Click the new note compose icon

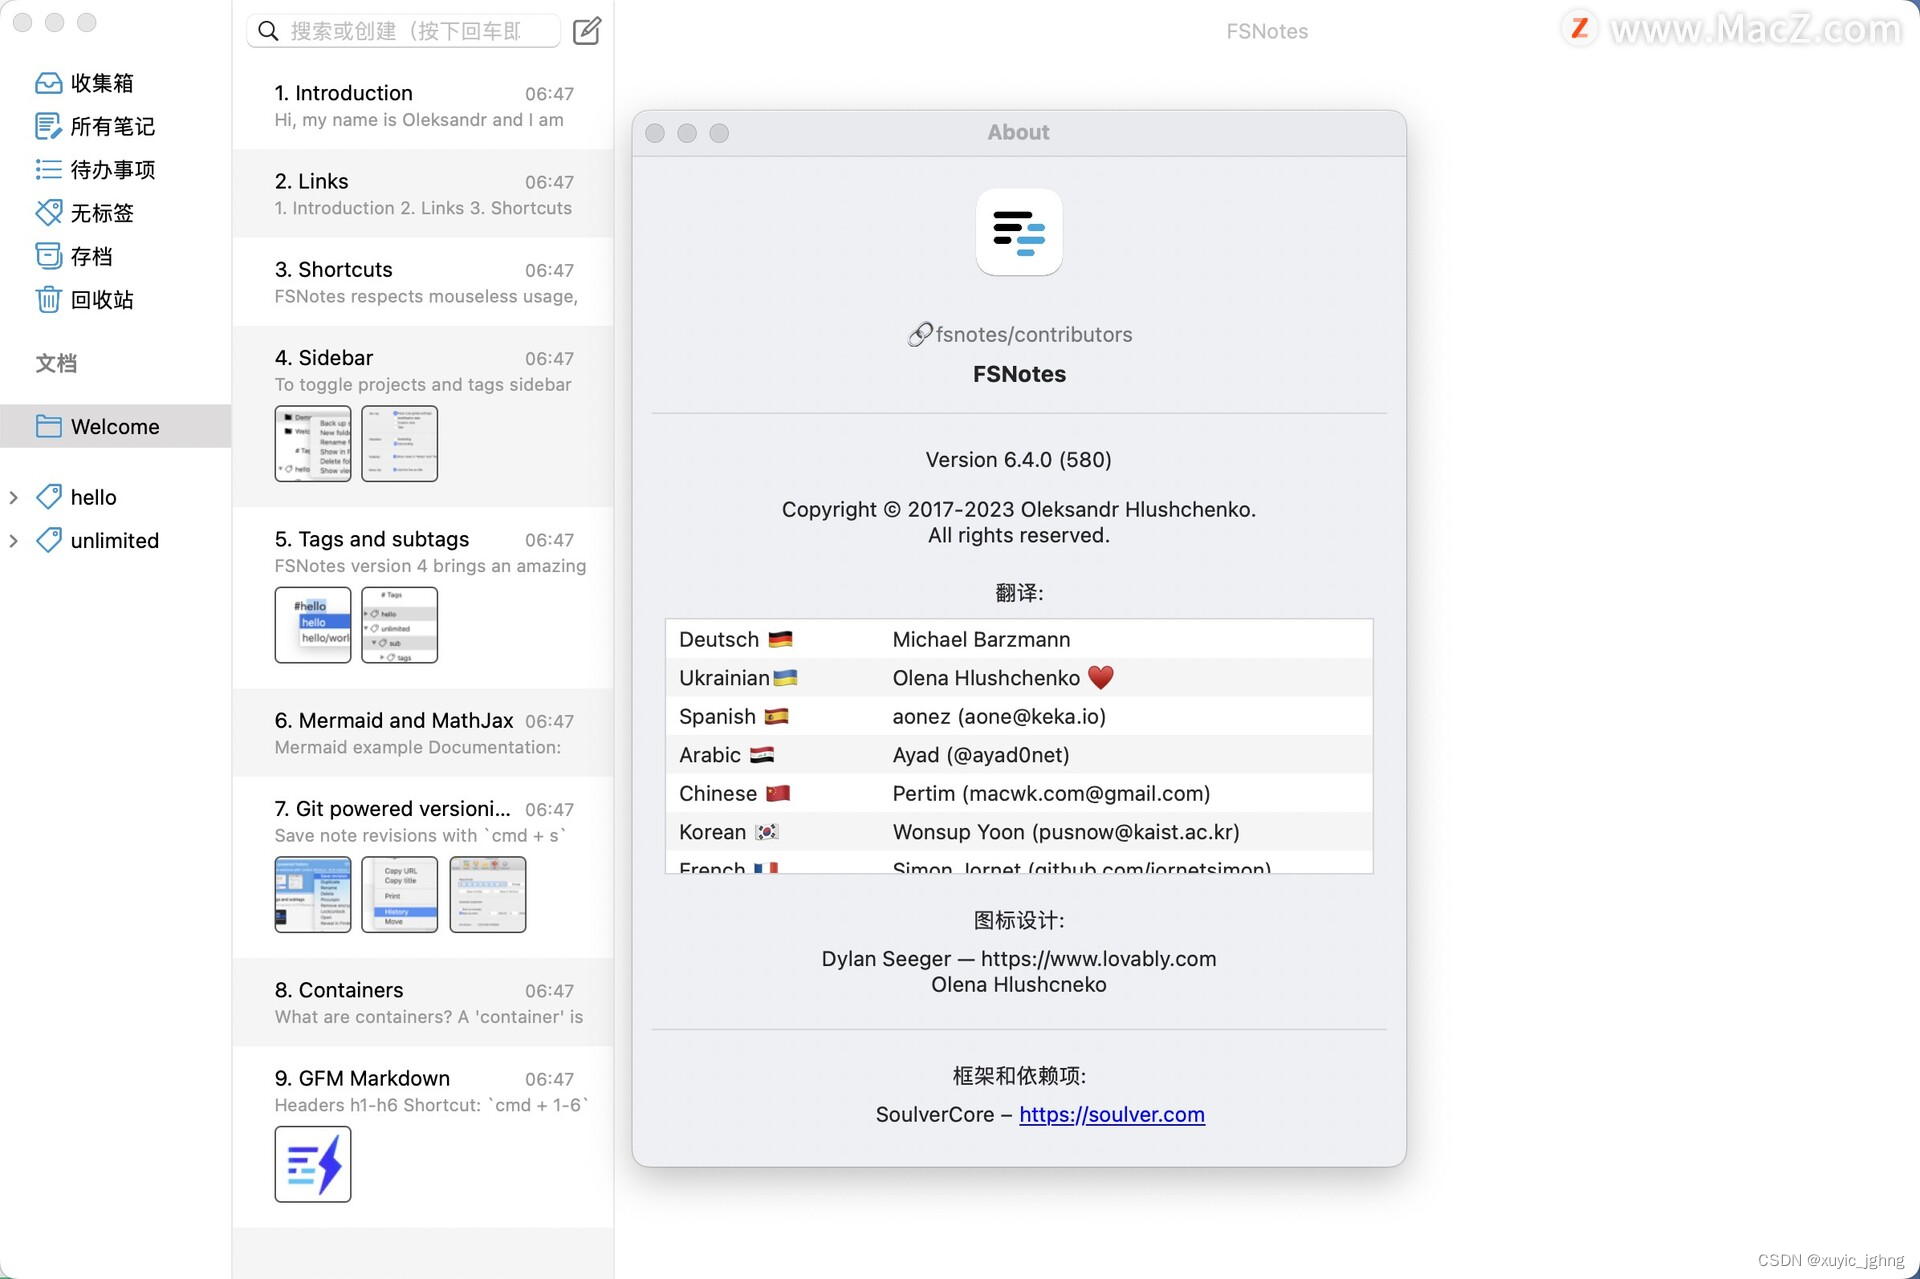coord(588,29)
